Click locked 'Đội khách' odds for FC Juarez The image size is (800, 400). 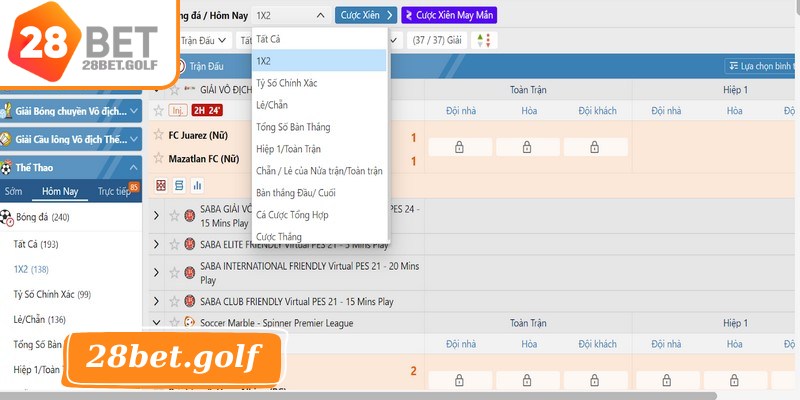click(595, 147)
